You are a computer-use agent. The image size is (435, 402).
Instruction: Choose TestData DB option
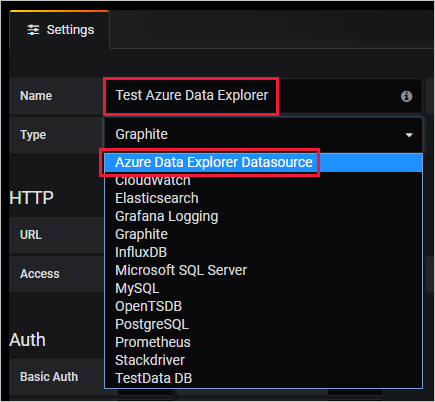coord(263,378)
